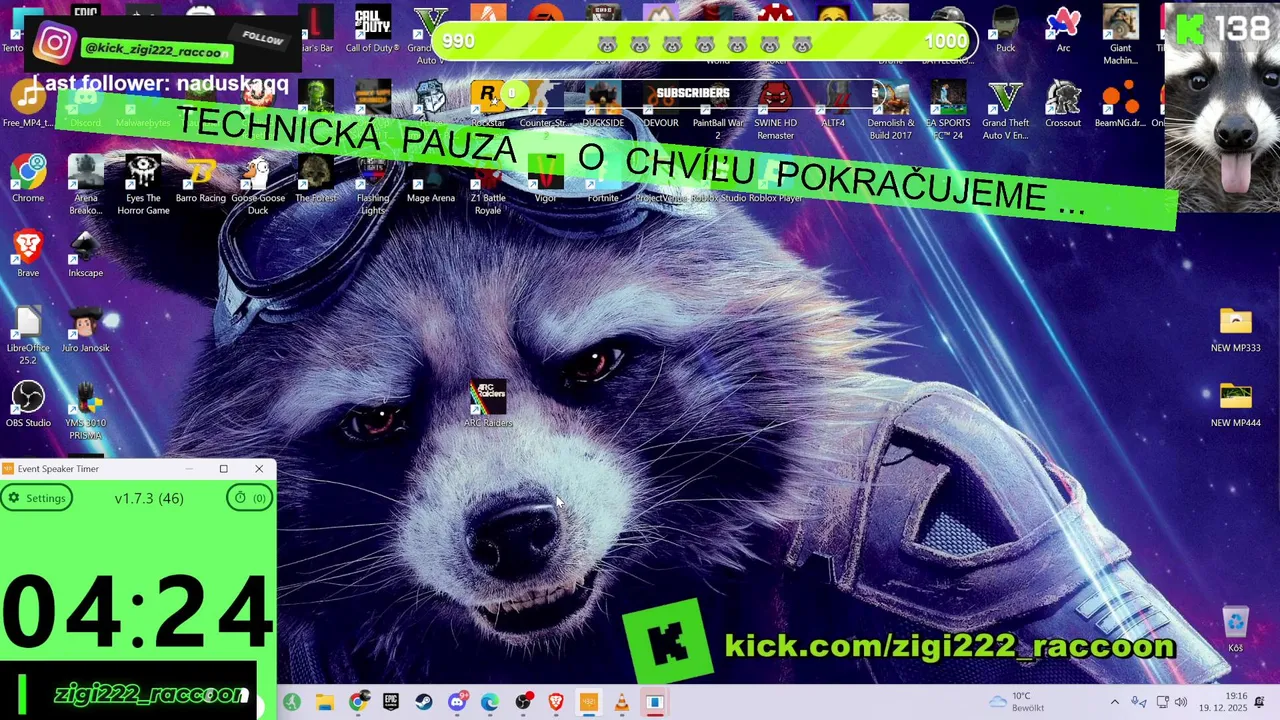Viewport: 1280px width, 720px height.
Task: Open Settings in Event Speaker Timer
Action: (x=36, y=498)
